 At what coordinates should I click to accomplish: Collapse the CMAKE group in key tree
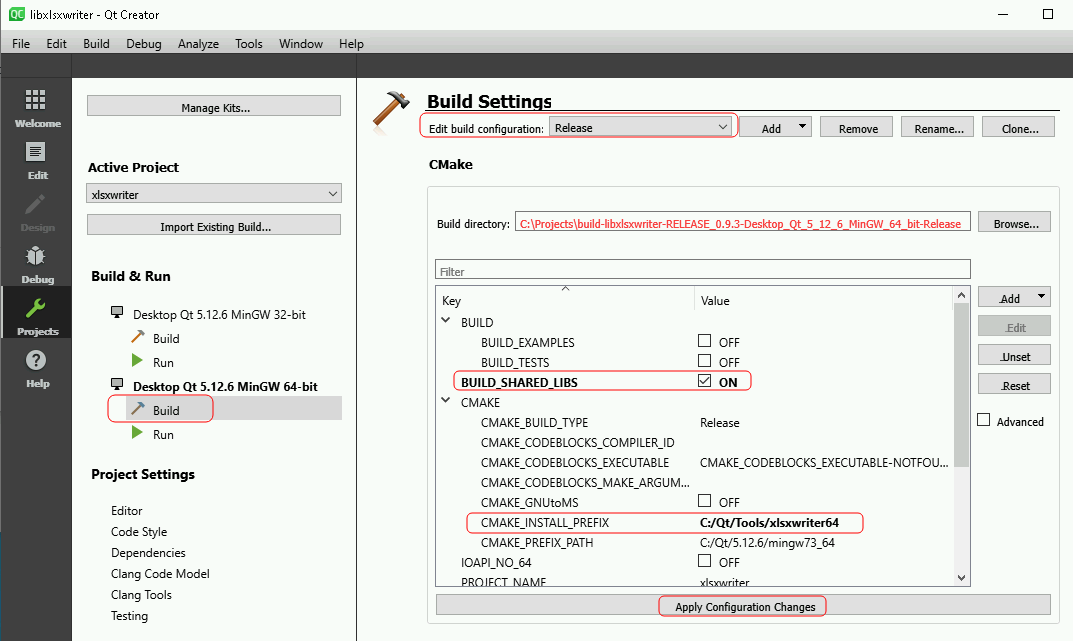tap(445, 400)
